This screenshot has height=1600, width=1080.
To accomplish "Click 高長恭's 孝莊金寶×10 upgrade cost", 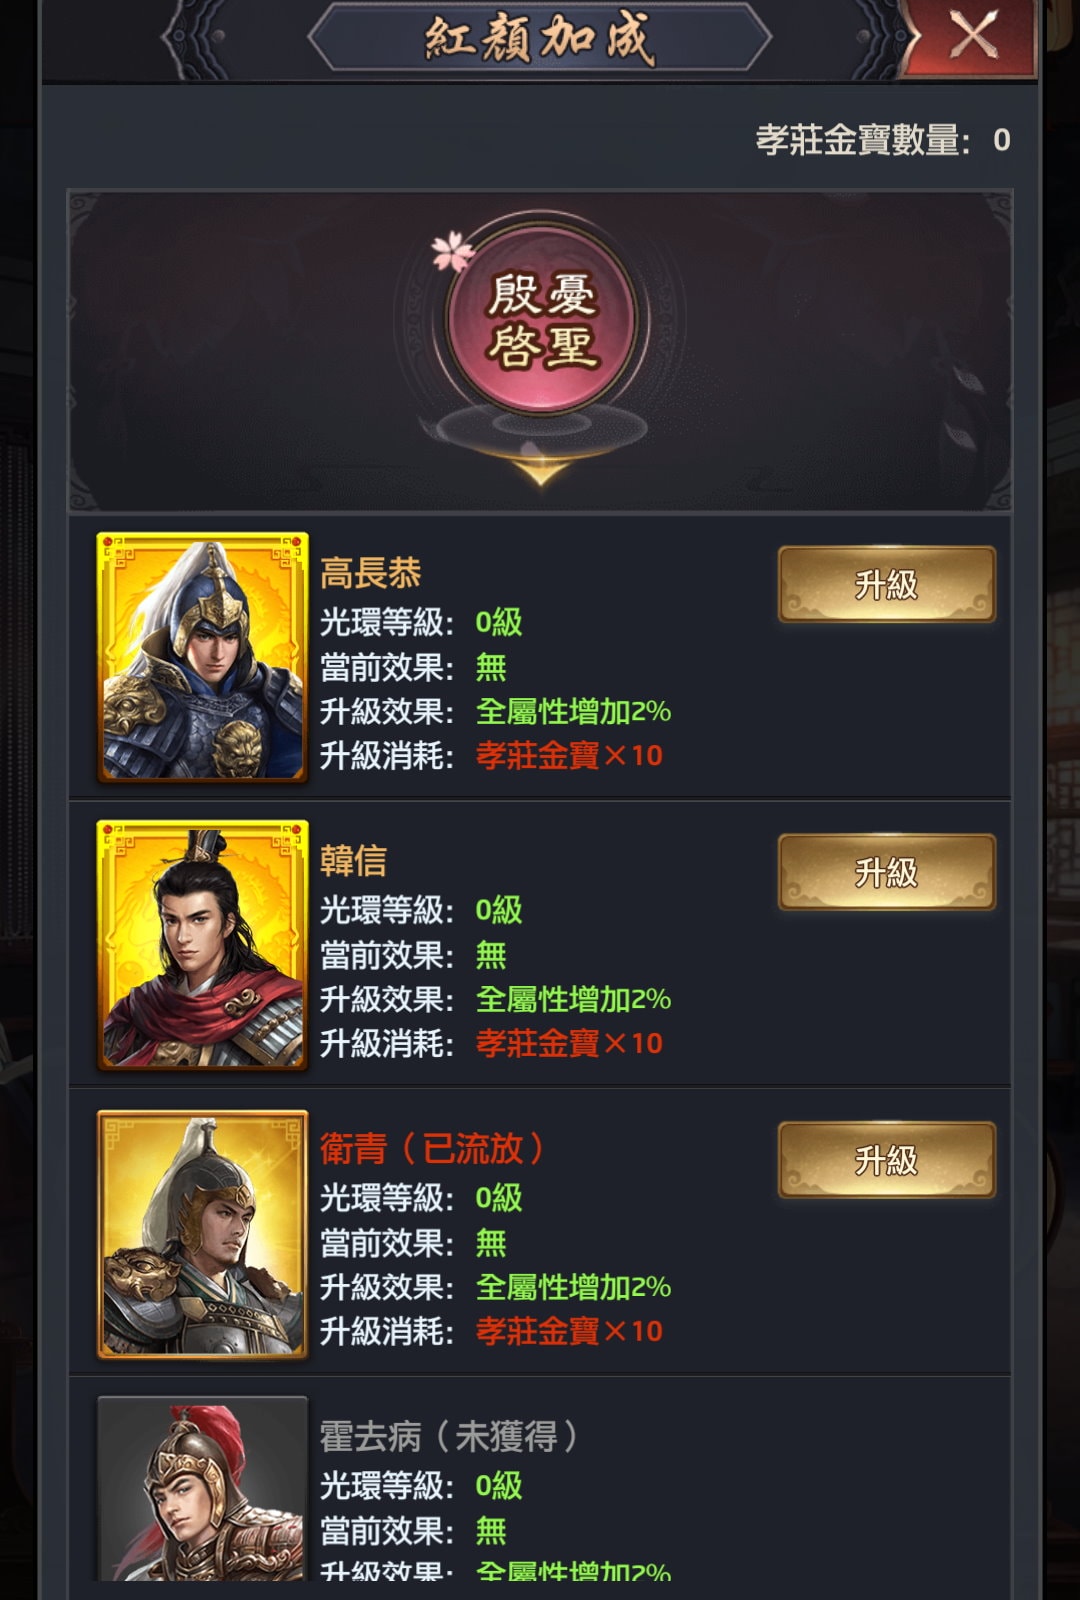I will (569, 755).
